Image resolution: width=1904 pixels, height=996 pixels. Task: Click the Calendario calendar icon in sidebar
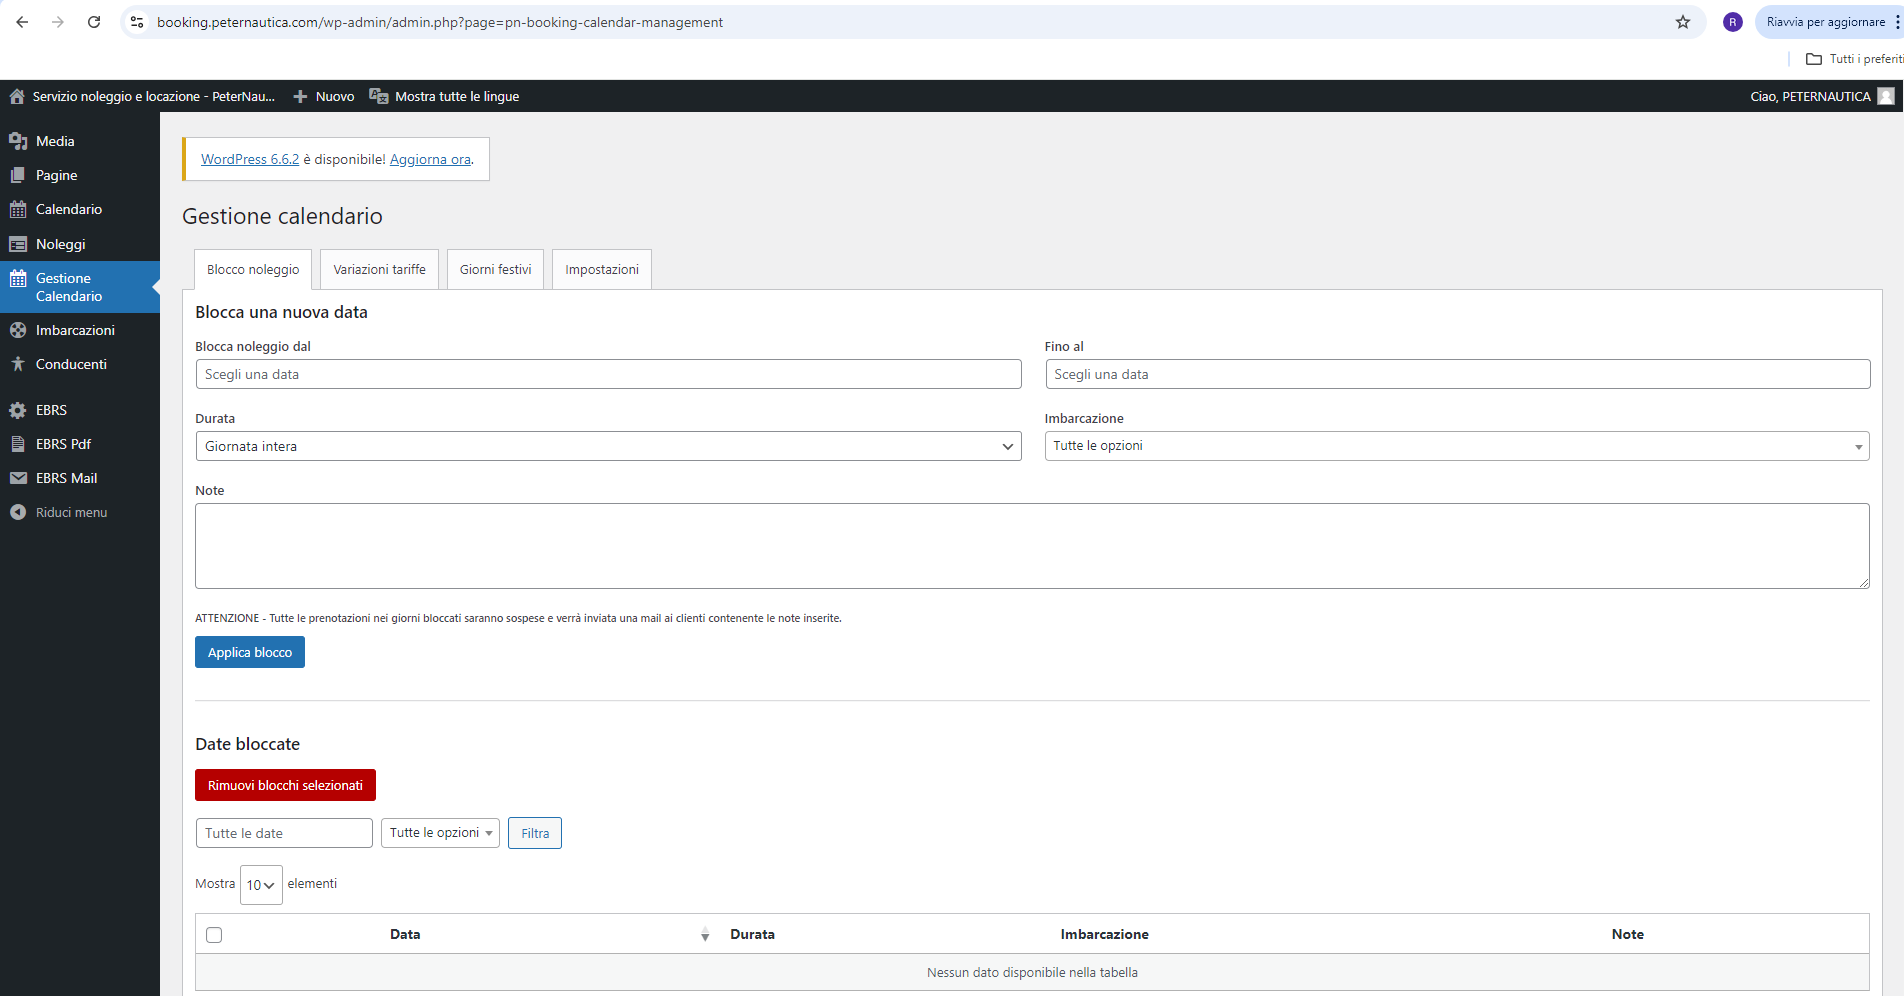click(x=18, y=209)
